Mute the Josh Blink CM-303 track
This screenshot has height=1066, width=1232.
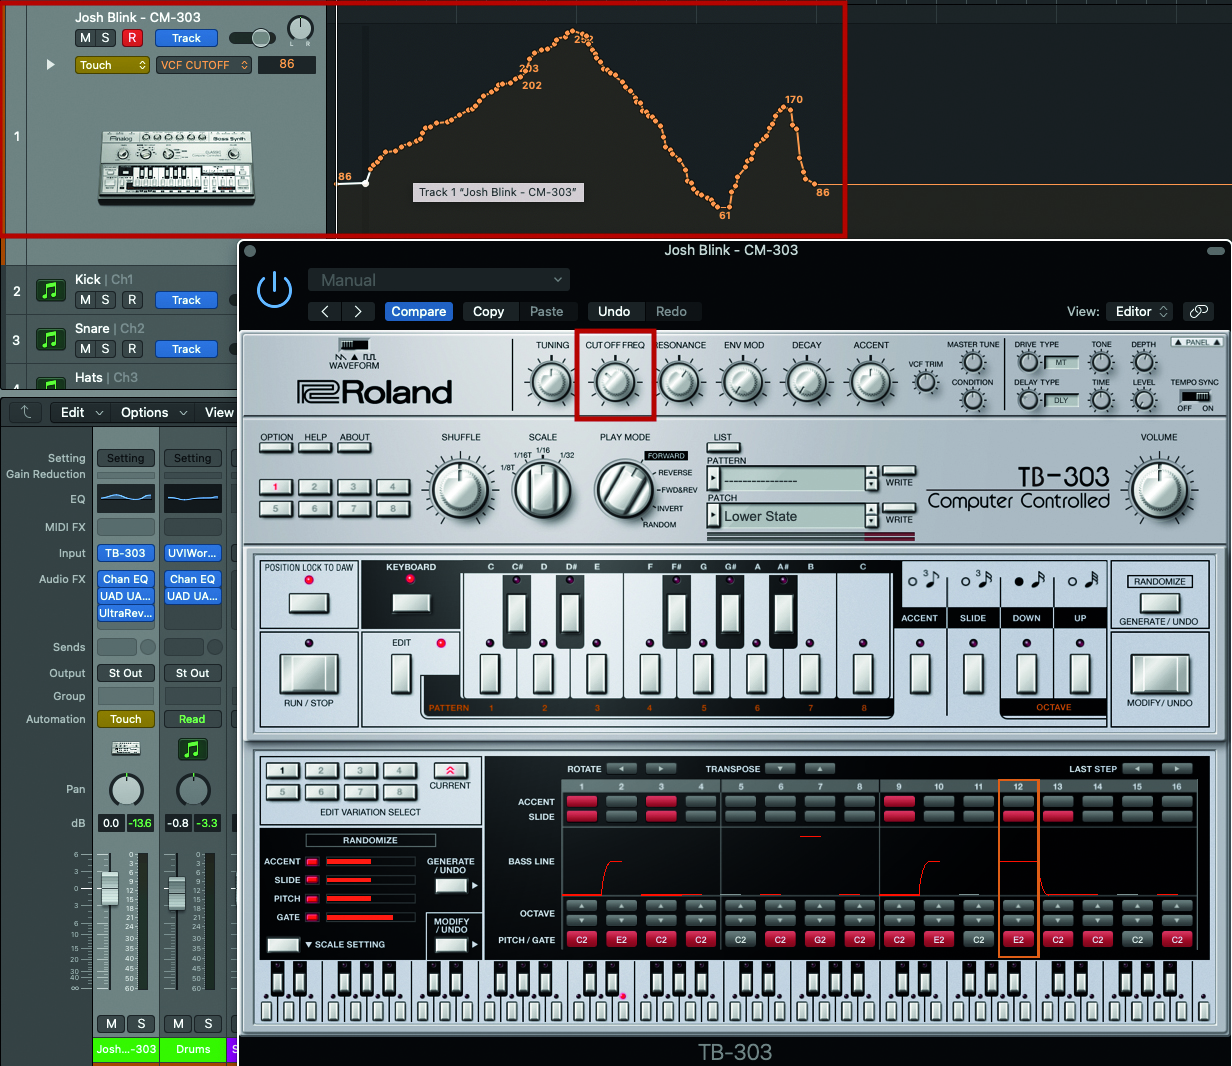click(x=85, y=38)
